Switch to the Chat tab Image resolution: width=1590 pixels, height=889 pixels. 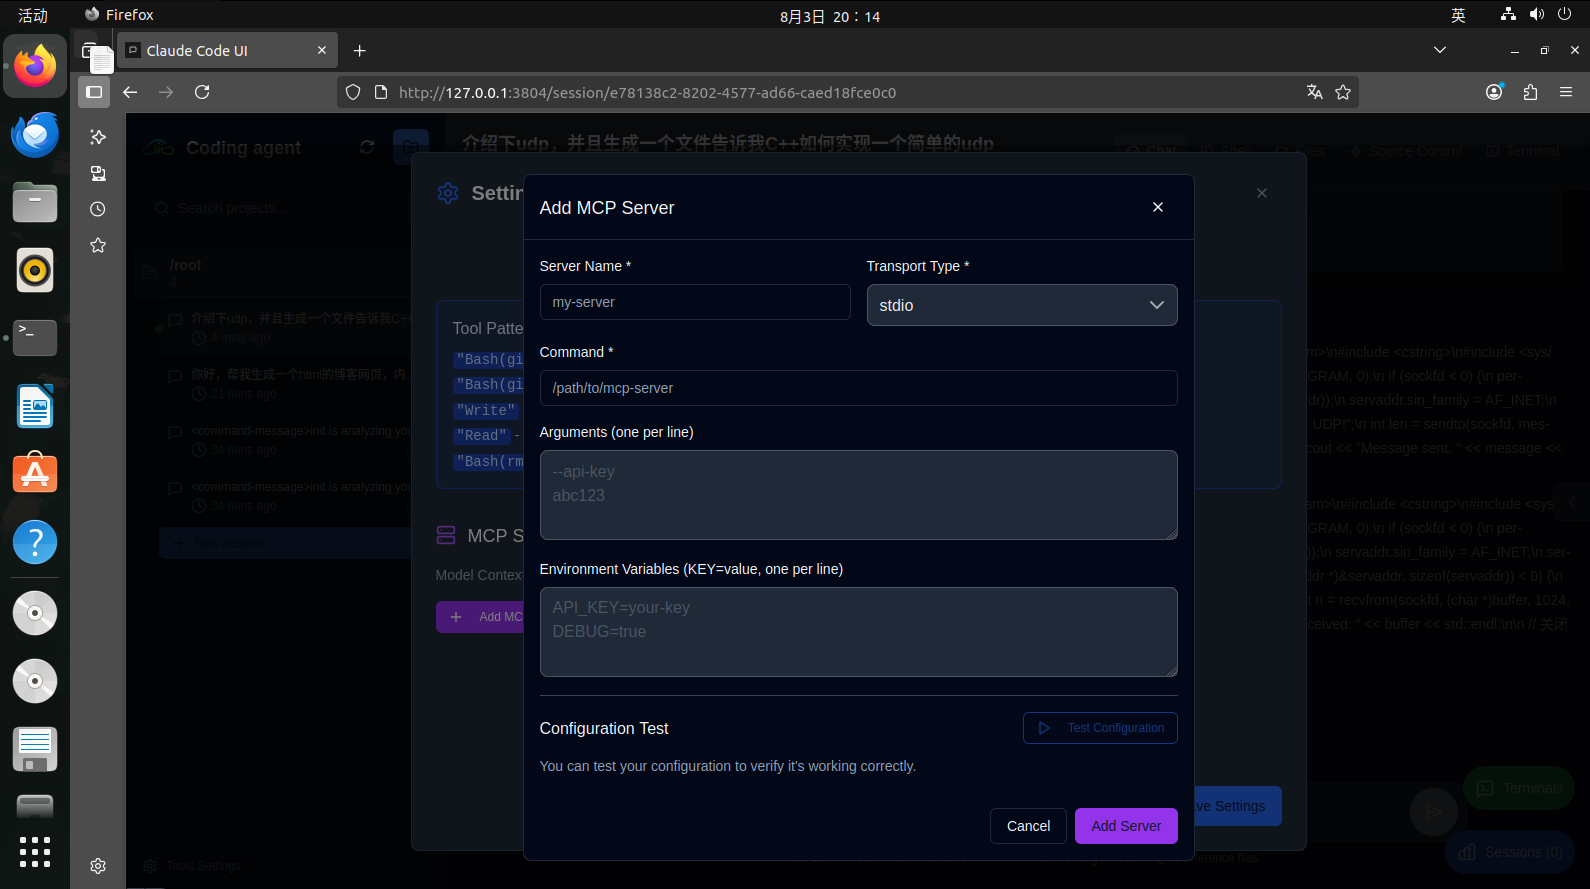(1152, 151)
